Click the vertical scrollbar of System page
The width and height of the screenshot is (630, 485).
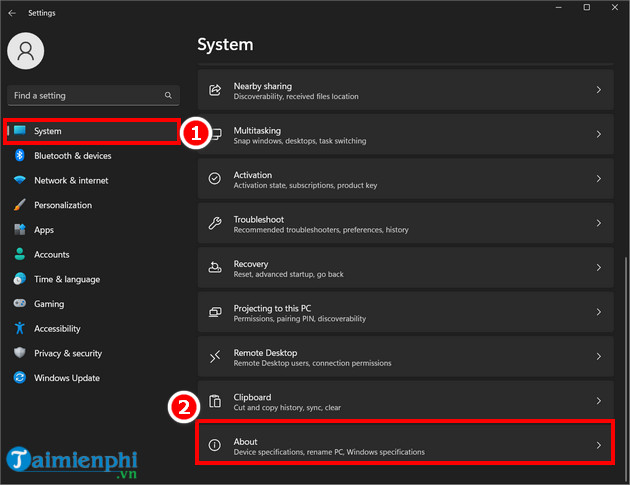pyautogui.click(x=626, y=367)
